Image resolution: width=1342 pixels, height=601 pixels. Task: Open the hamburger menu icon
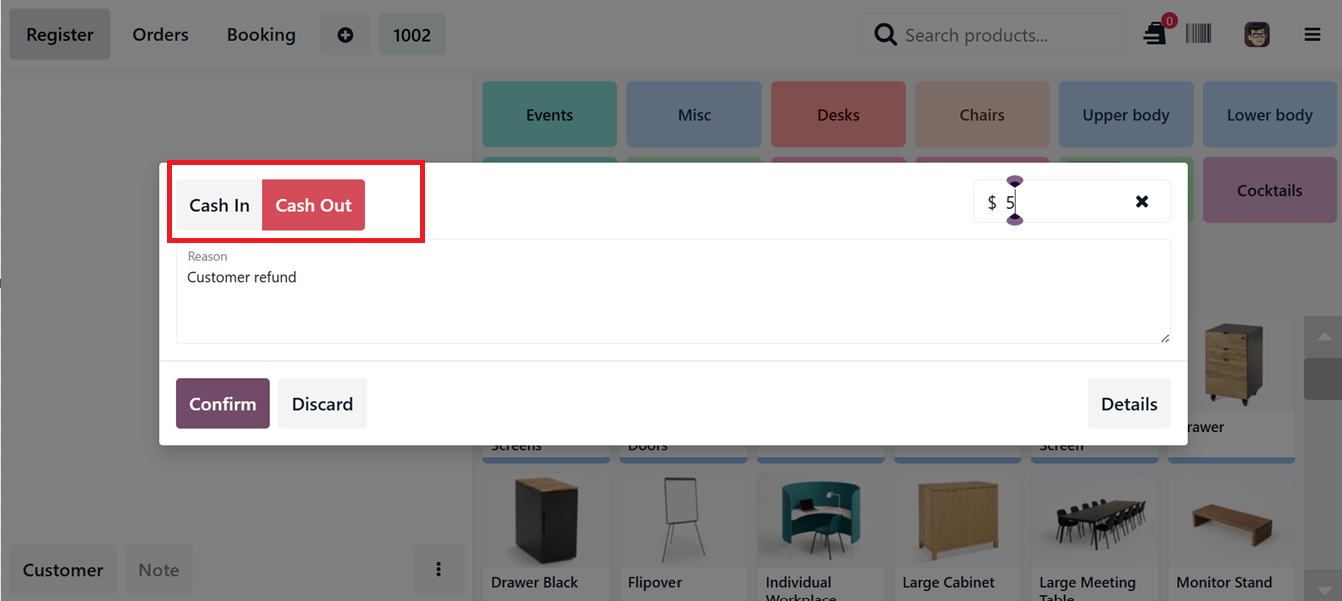coord(1312,35)
